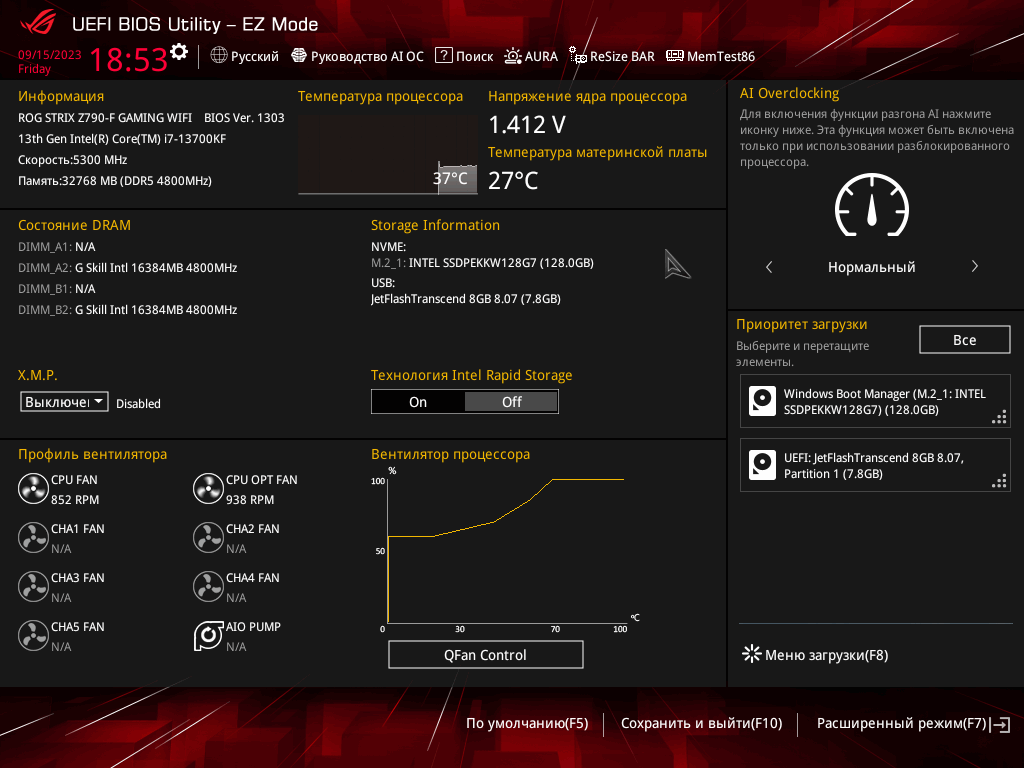1024x768 pixels.
Task: Select the CHA5 FAN icon
Action: point(33,635)
